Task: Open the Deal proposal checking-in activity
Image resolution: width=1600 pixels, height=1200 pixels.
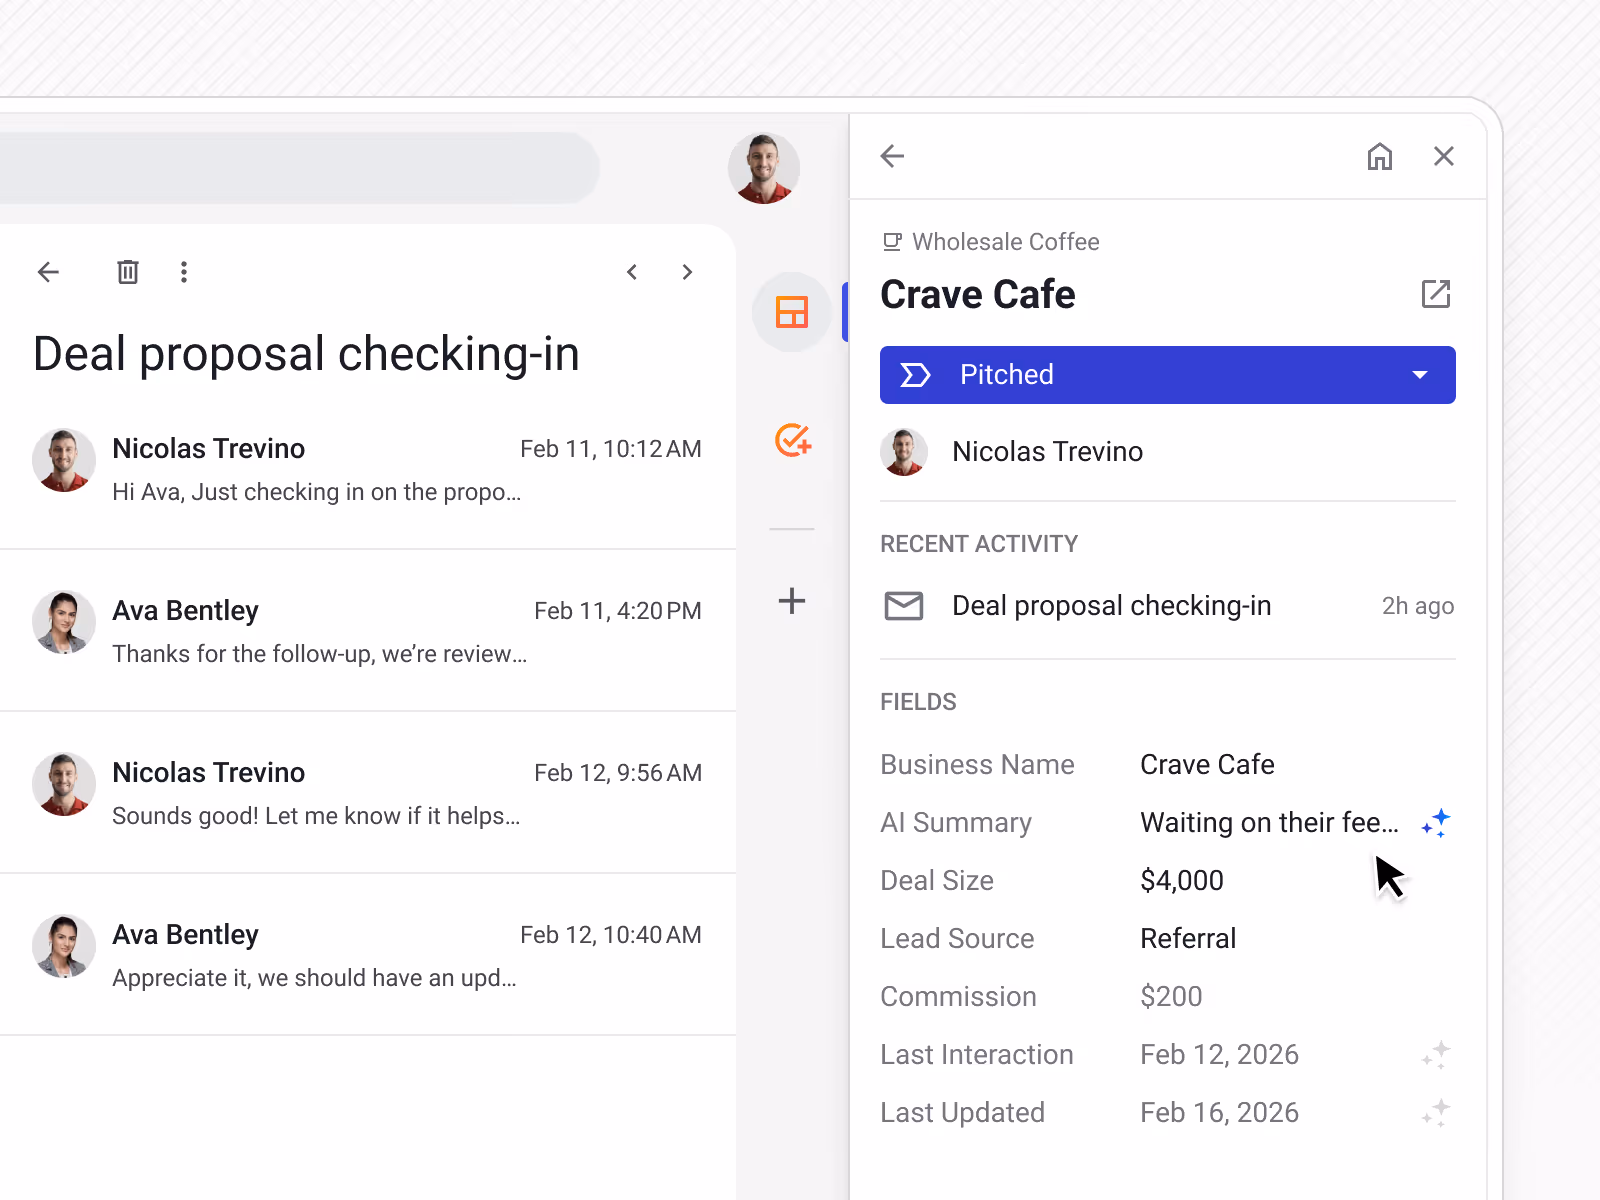Action: [1111, 605]
